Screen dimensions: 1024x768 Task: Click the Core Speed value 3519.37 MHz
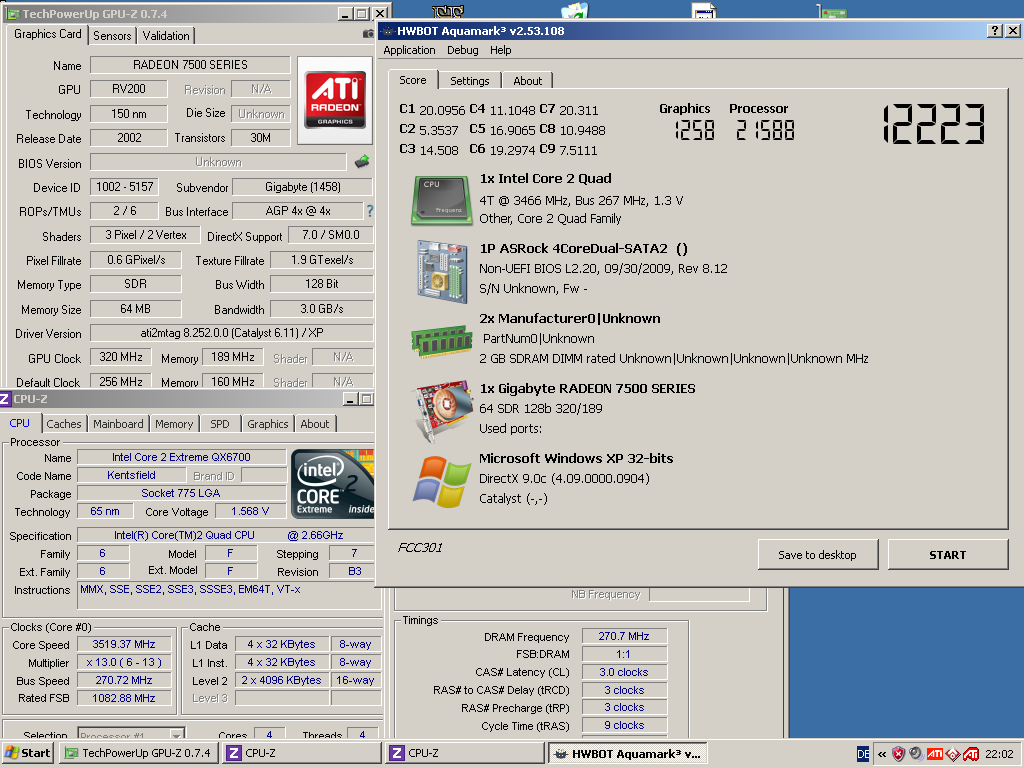point(124,644)
